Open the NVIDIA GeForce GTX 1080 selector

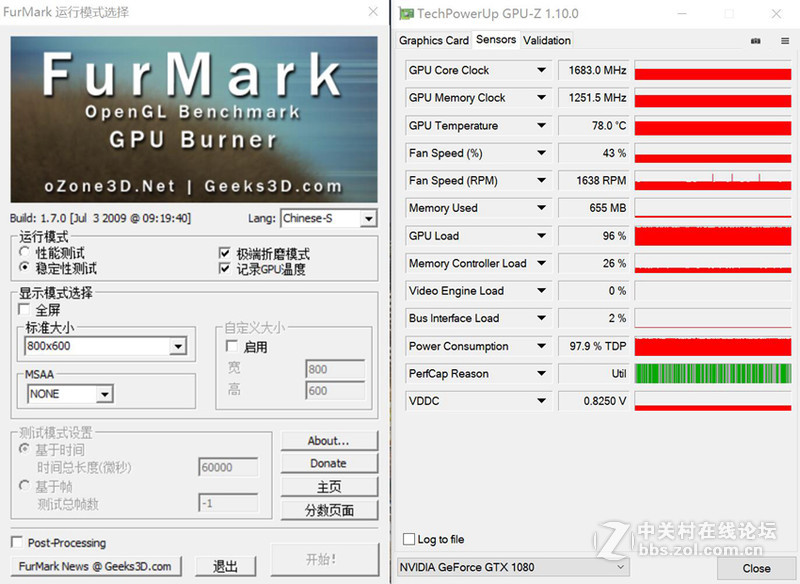513,567
